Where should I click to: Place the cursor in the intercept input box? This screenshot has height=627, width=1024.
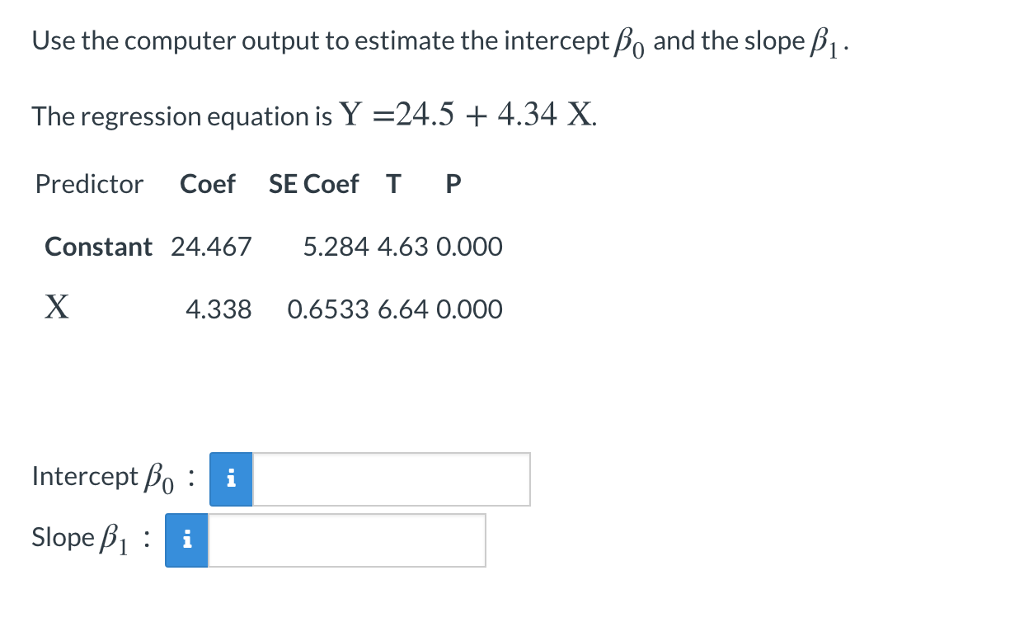point(390,480)
